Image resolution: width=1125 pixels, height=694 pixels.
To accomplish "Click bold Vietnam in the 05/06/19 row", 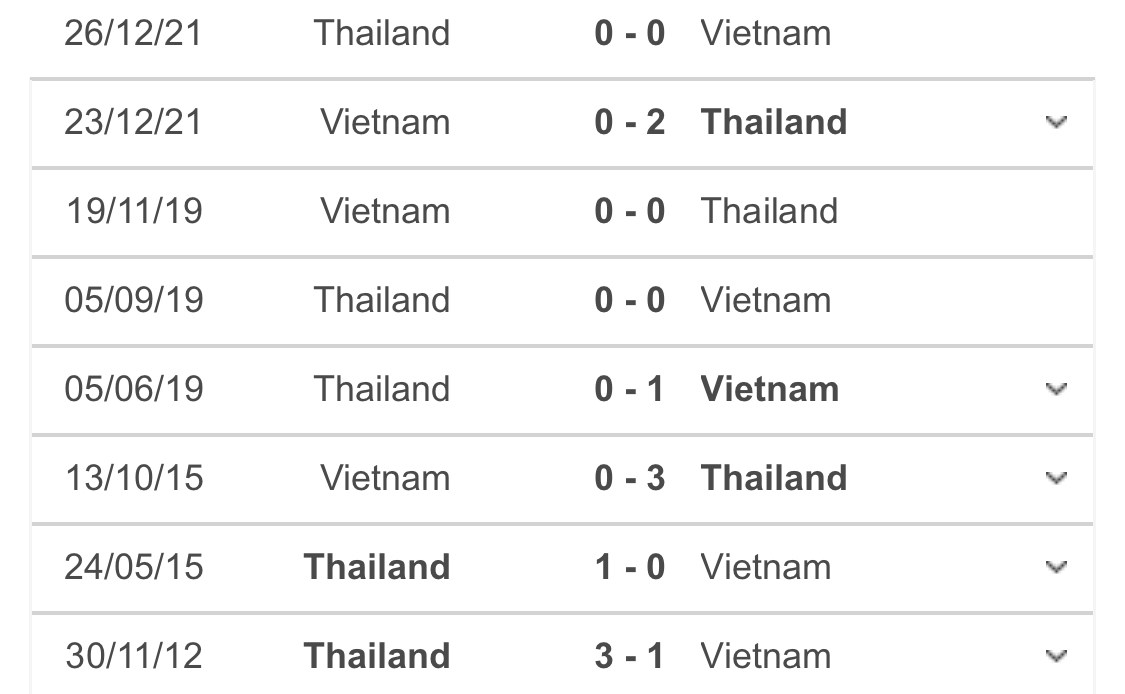I will pyautogui.click(x=770, y=390).
